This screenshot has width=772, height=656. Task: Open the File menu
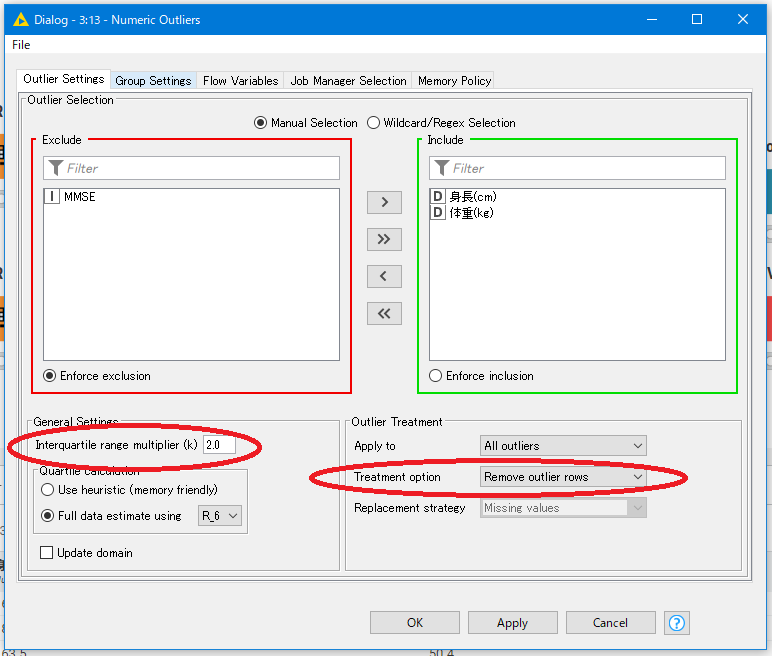pyautogui.click(x=21, y=45)
